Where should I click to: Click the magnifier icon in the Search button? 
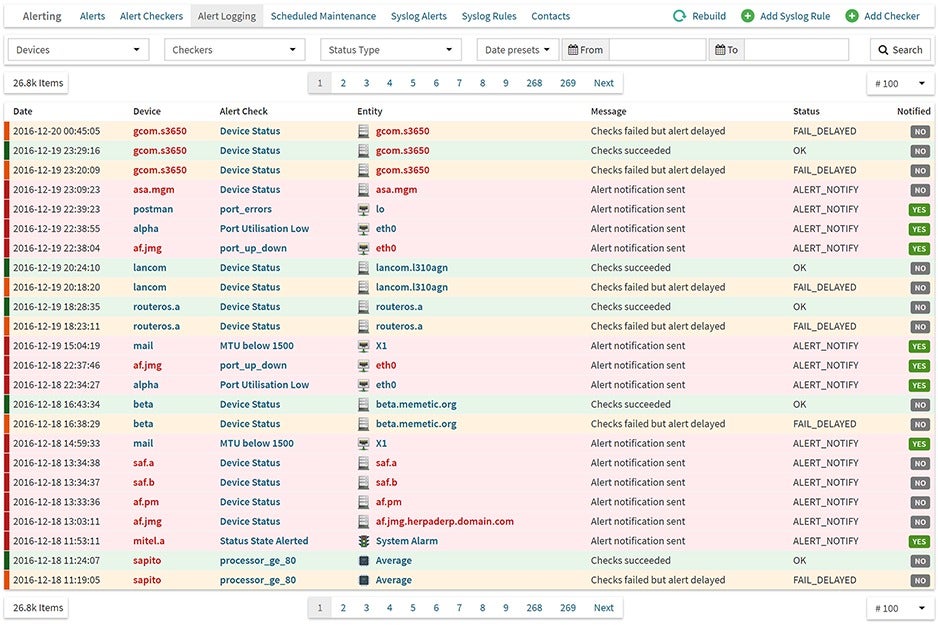883,50
